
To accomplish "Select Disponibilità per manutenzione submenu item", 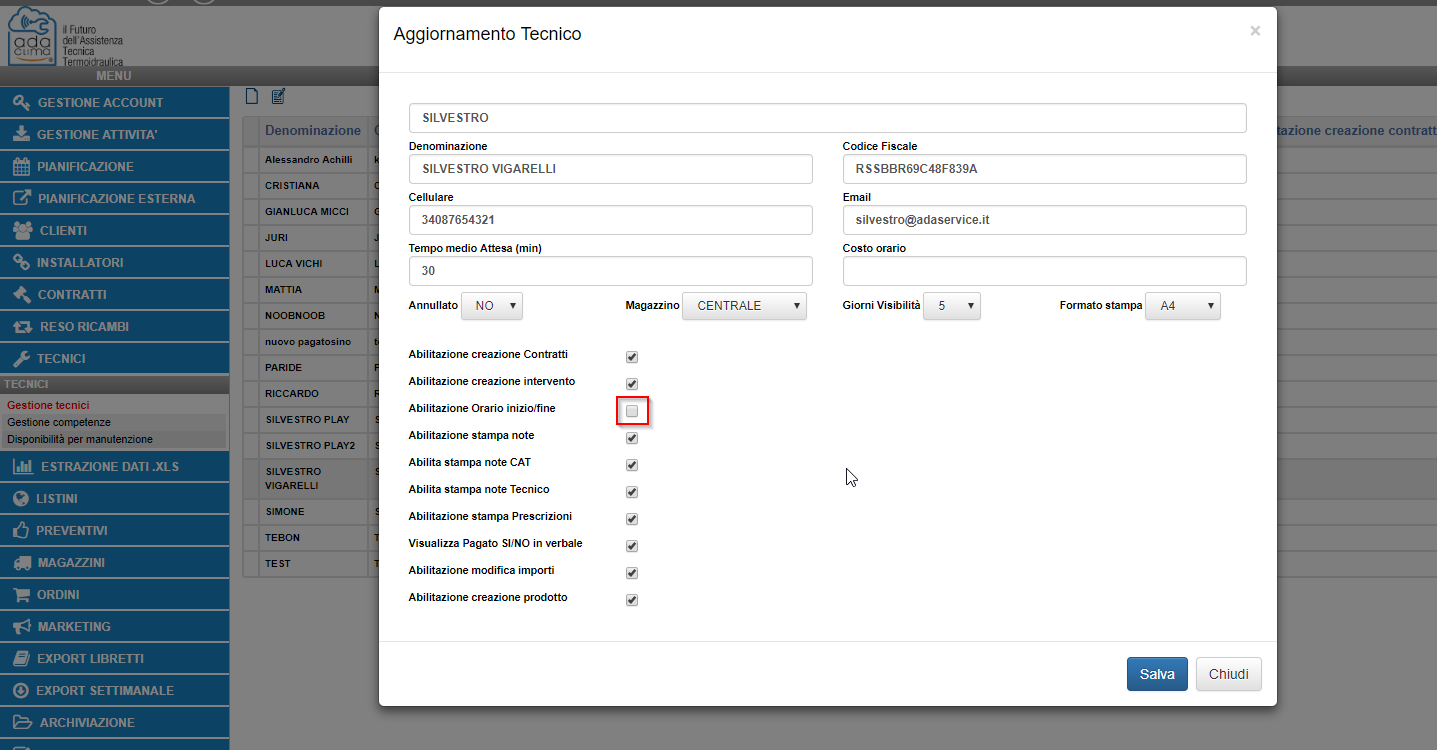I will [80, 439].
